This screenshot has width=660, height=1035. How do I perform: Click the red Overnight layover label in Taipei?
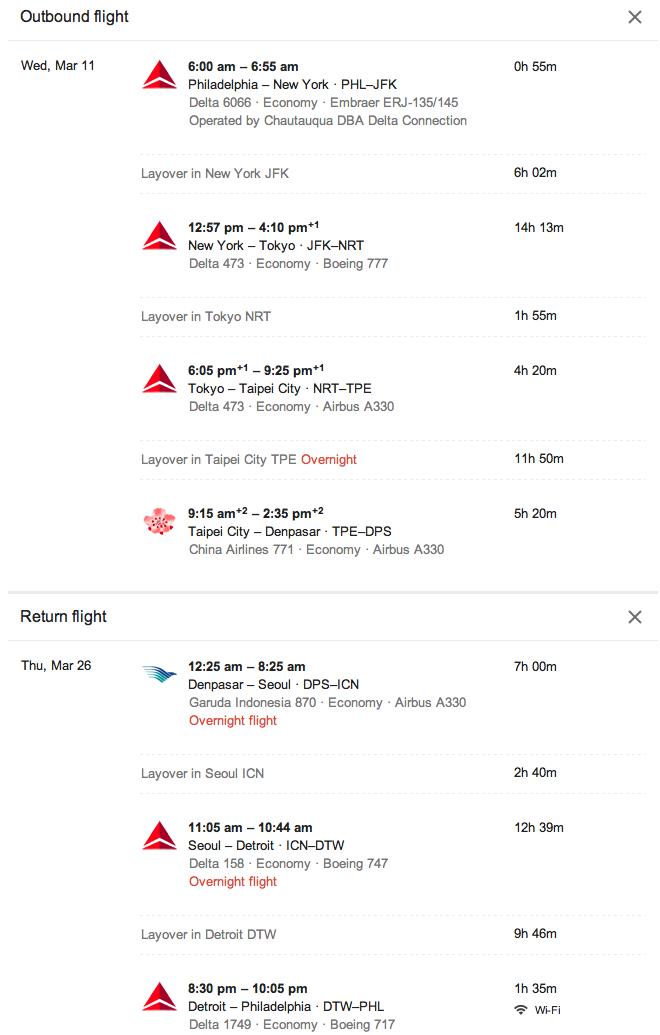(329, 459)
